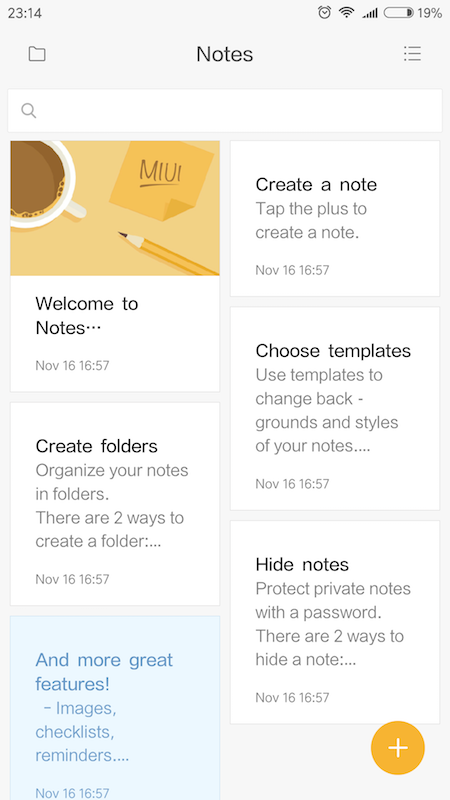450x800 pixels.
Task: Tap the cellular signal strength icon
Action: click(370, 14)
